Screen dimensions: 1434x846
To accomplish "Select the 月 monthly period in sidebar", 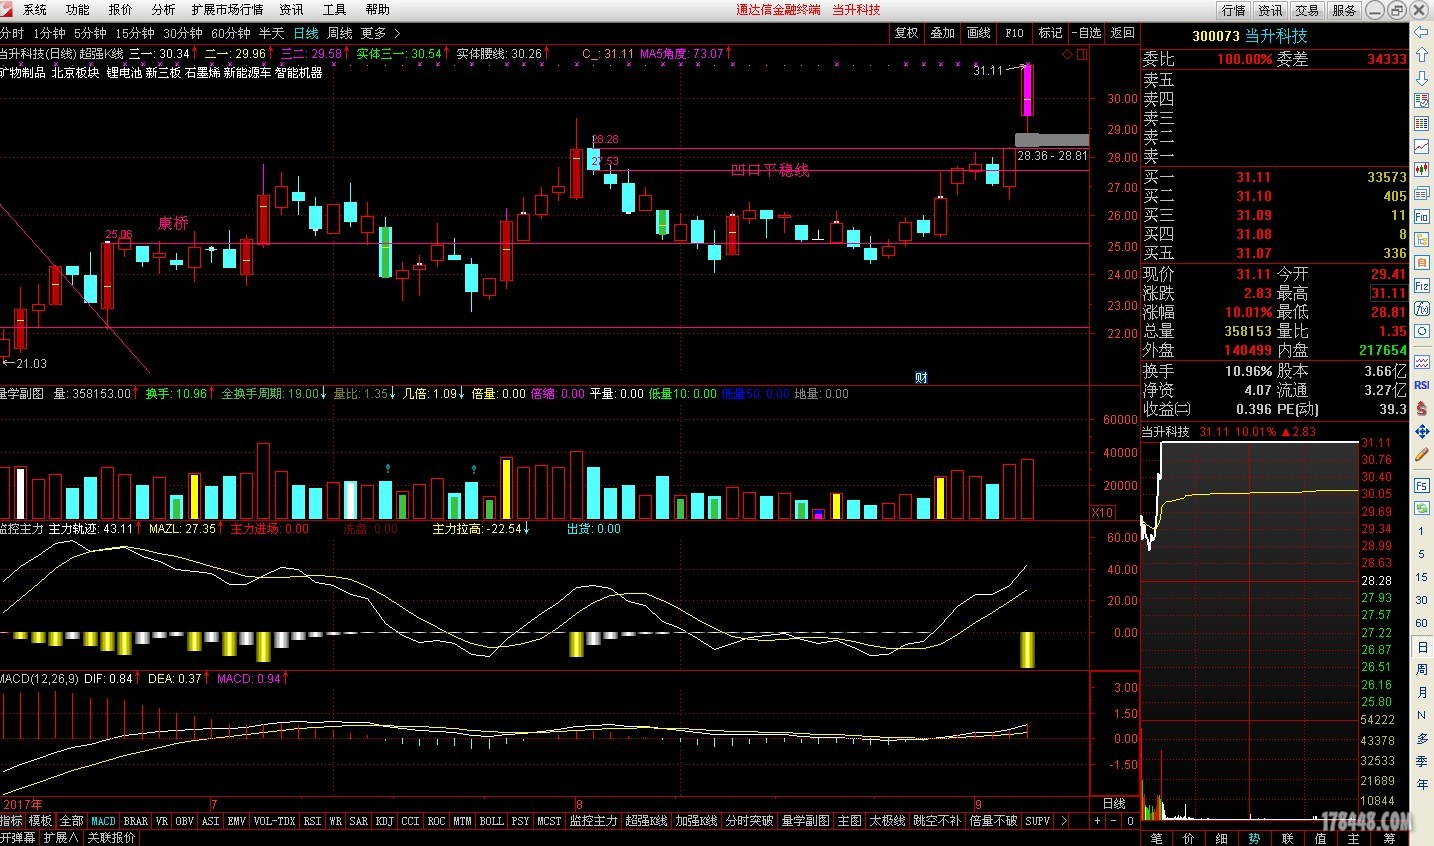I will pyautogui.click(x=1421, y=693).
